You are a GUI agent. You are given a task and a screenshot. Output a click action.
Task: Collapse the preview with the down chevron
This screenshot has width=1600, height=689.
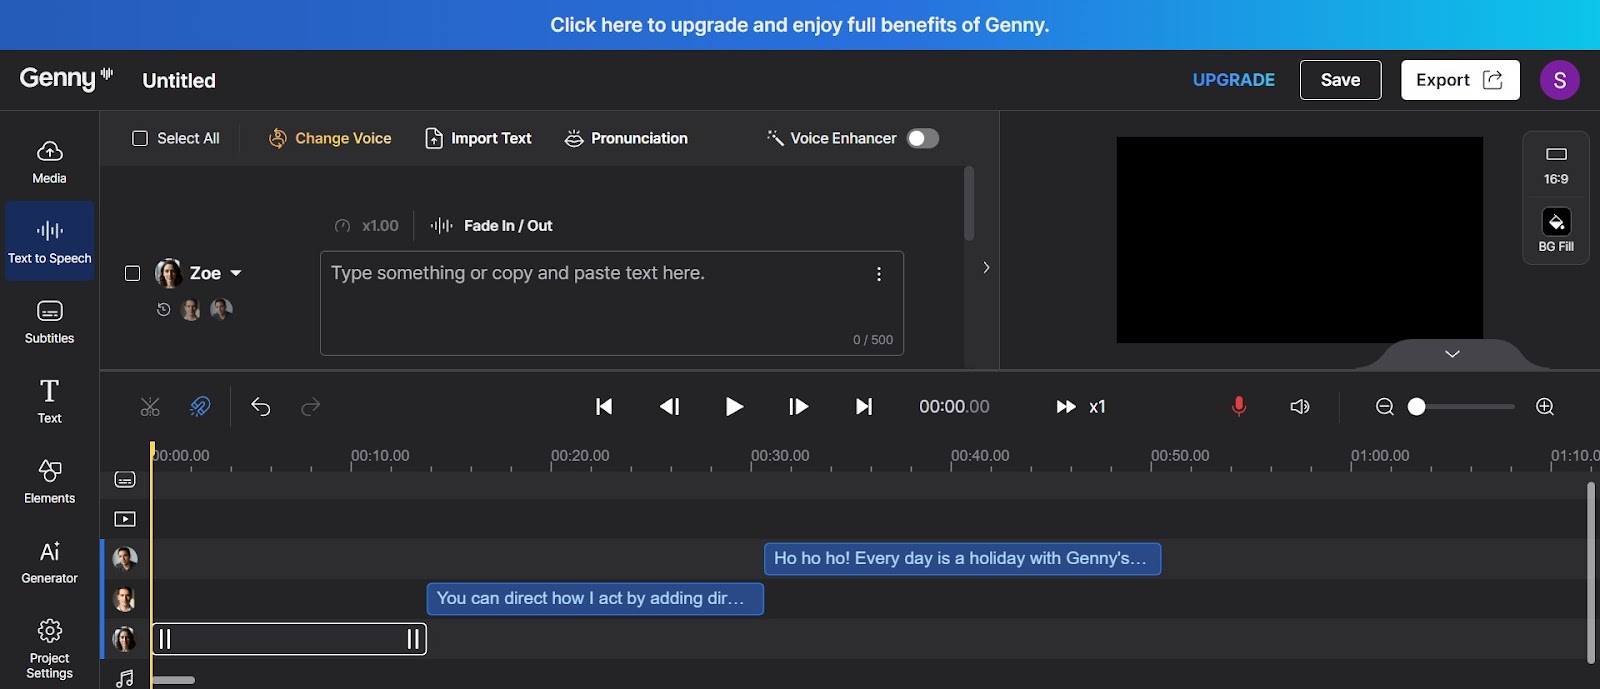[x=1452, y=354]
